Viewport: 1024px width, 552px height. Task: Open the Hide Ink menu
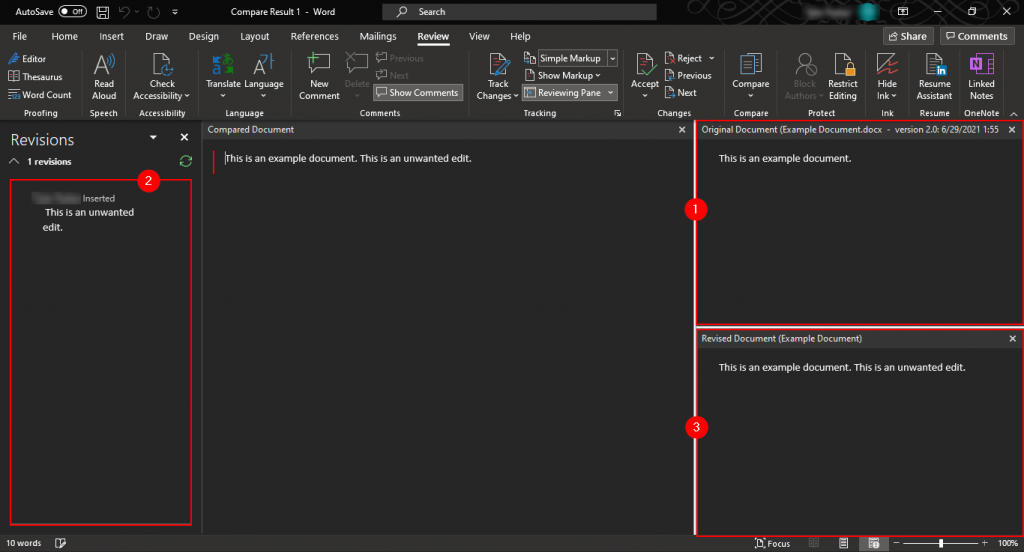pos(887,77)
